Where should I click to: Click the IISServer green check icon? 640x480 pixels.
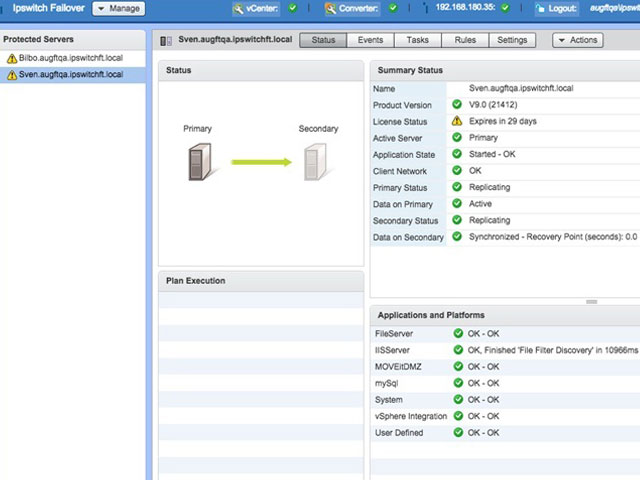coord(458,350)
